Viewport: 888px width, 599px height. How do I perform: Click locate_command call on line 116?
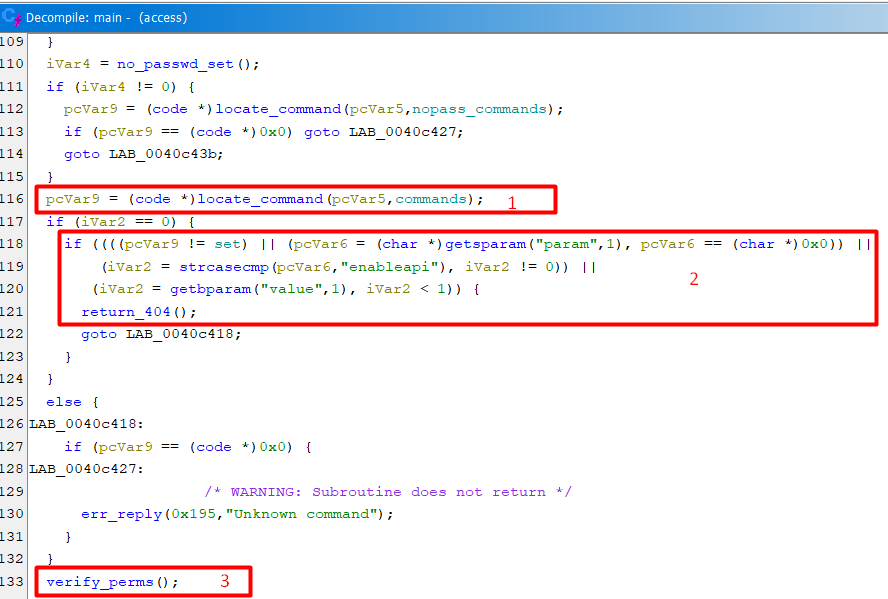(x=260, y=199)
